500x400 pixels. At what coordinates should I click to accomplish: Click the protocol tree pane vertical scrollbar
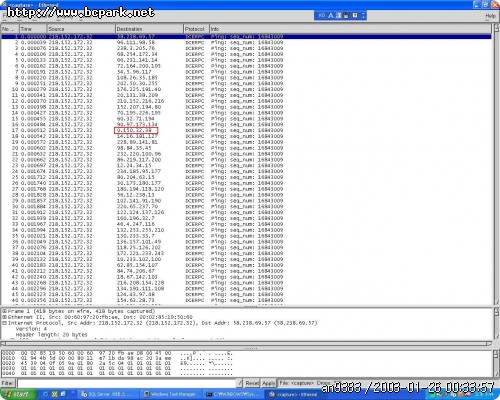click(496, 323)
